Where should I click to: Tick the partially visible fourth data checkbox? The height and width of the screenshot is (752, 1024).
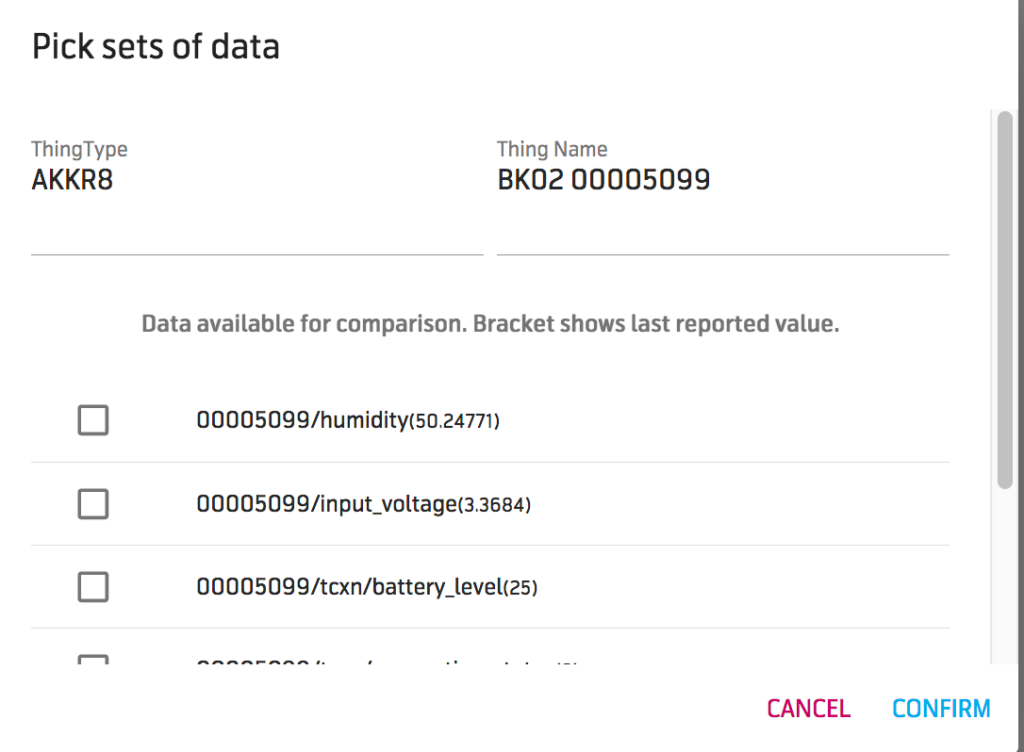click(x=93, y=660)
